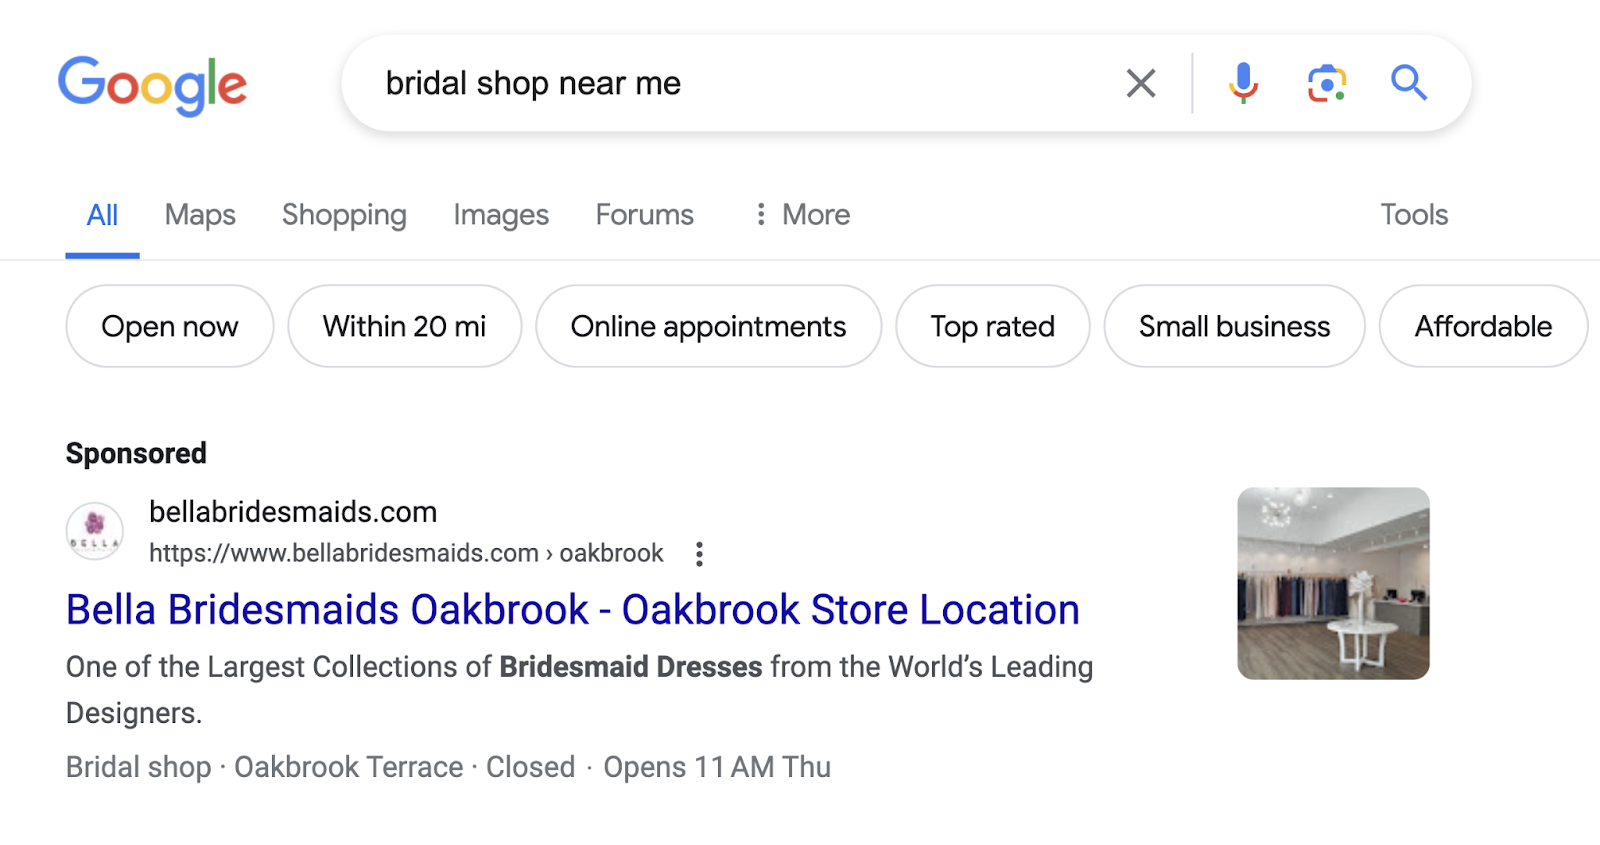Toggle the Top rated filter chip
The height and width of the screenshot is (845, 1600).
[x=992, y=326]
